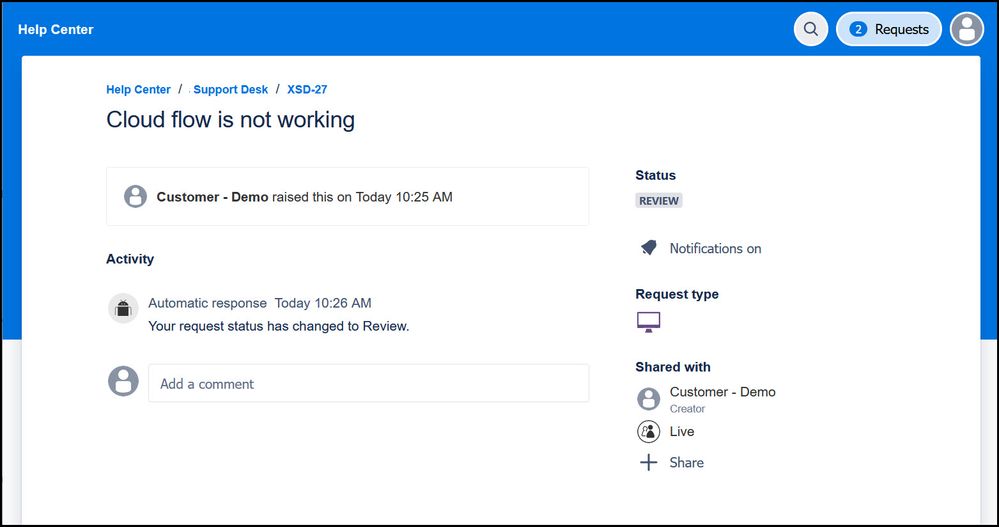Click the Help Center header title
The image size is (999, 527).
click(x=55, y=29)
